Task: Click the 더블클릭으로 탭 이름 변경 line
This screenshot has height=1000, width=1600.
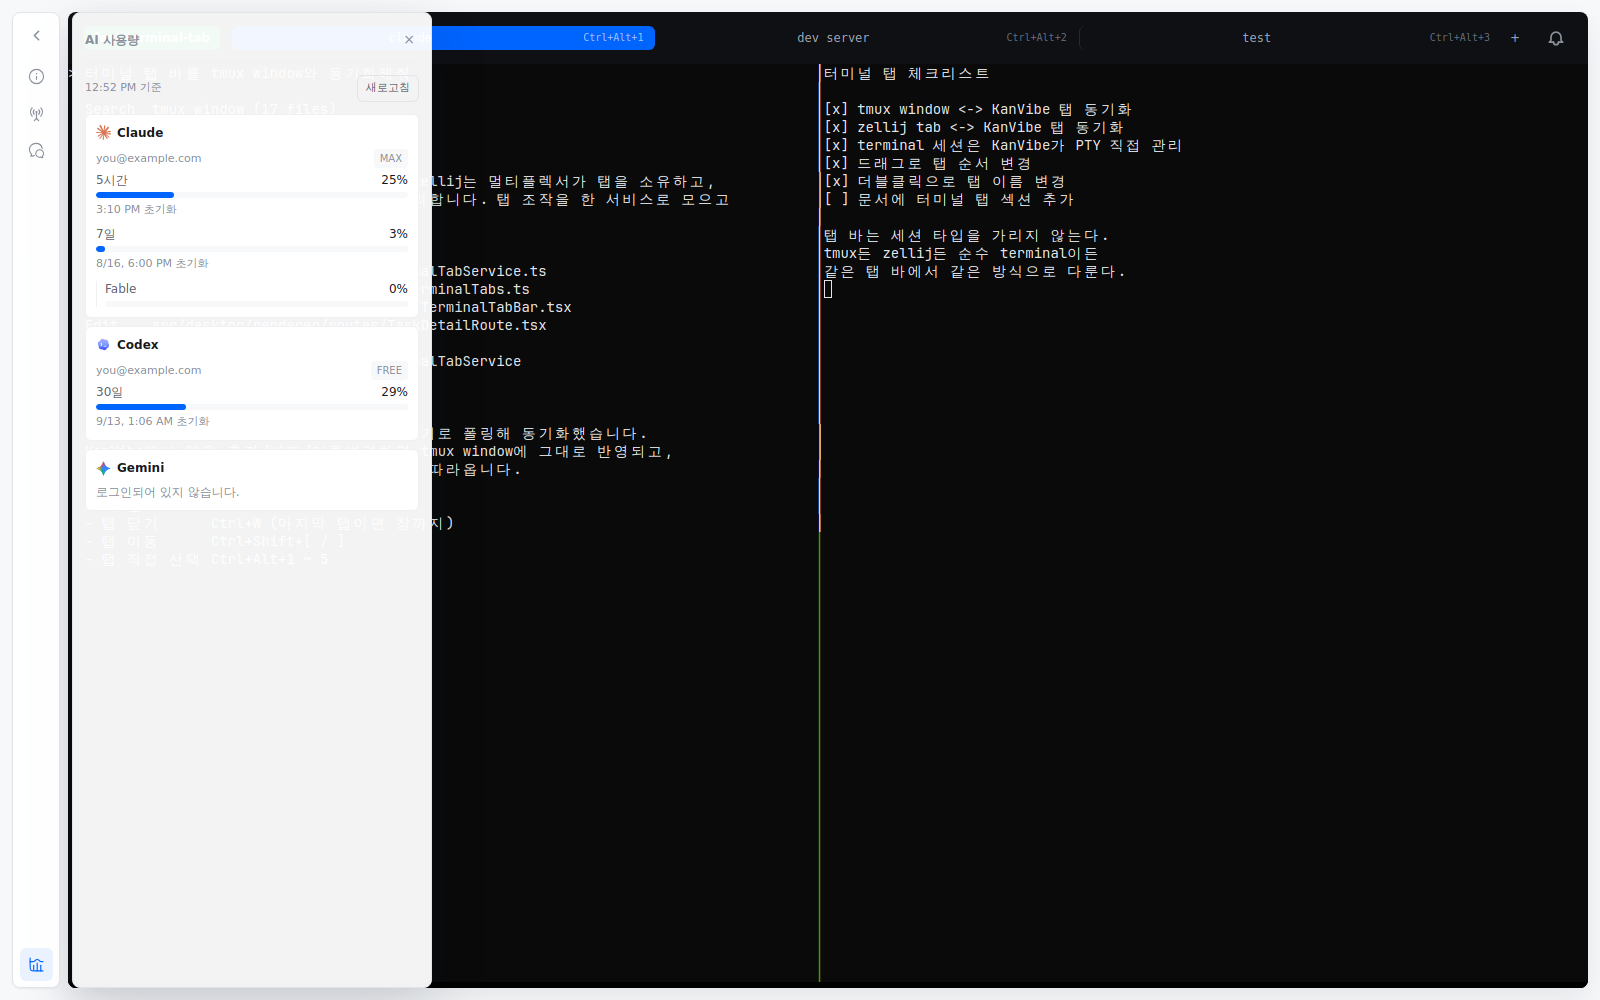Action: click(944, 182)
